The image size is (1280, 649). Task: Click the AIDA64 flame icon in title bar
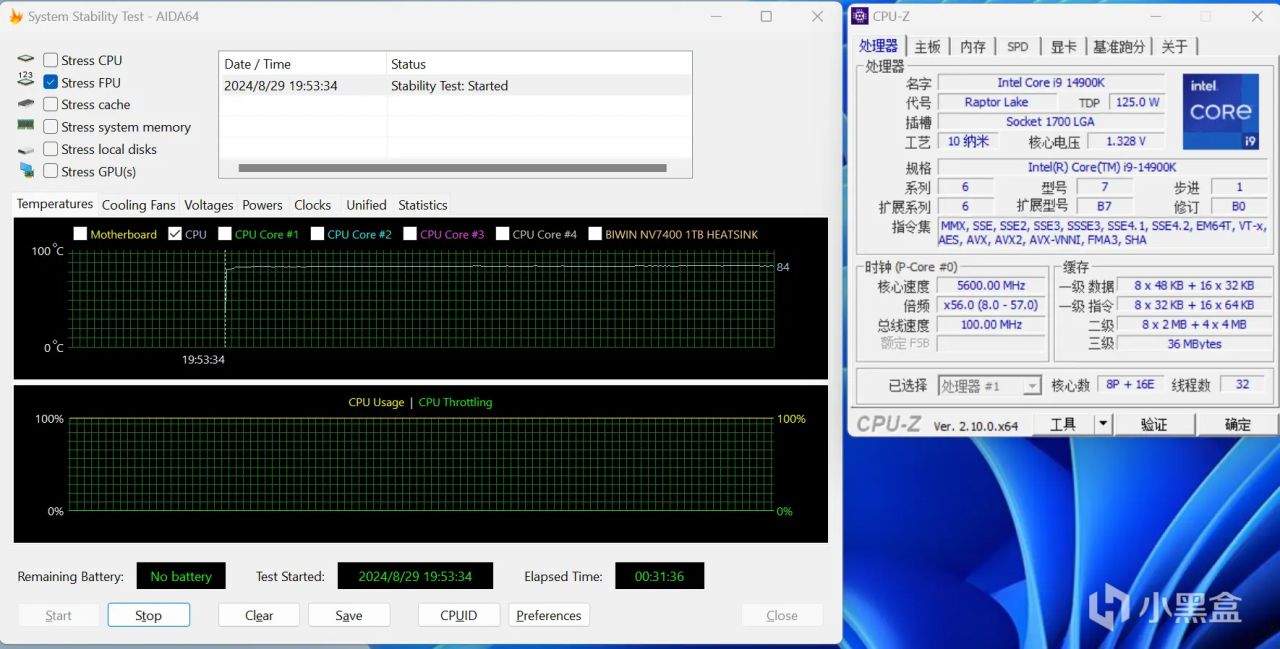[x=15, y=16]
